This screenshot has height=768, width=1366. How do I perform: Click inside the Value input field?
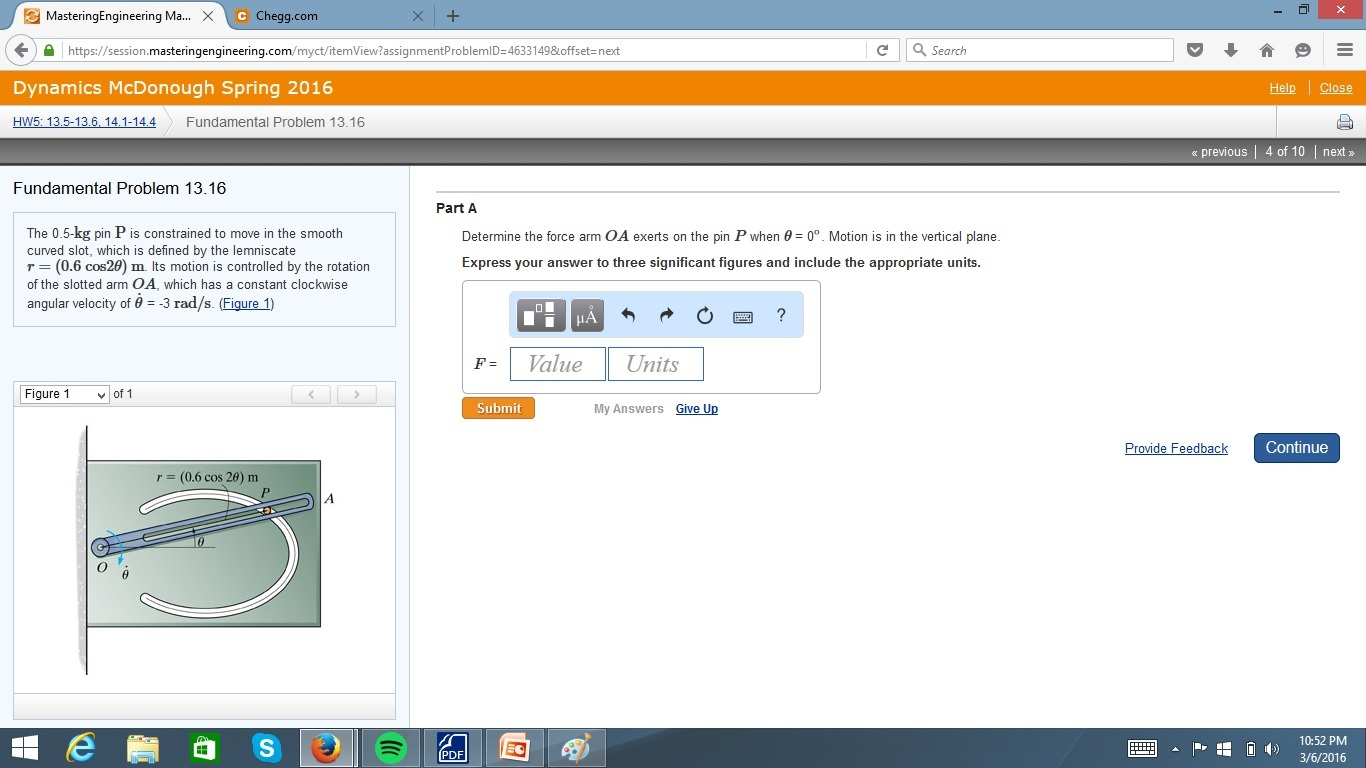(557, 363)
